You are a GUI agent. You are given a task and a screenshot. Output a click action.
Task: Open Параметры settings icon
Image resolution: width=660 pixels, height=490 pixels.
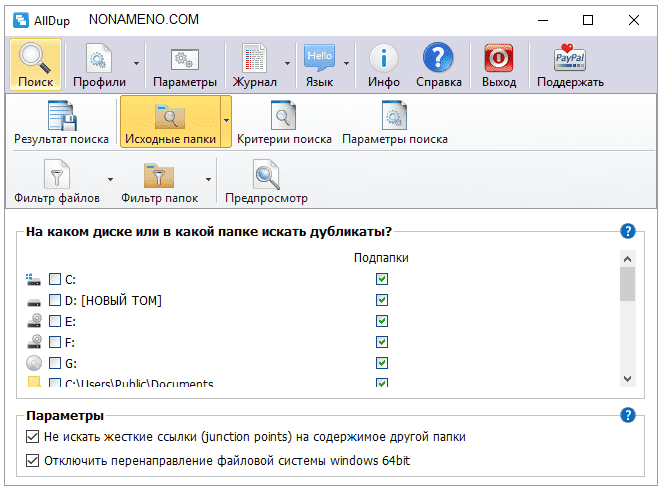pyautogui.click(x=184, y=58)
